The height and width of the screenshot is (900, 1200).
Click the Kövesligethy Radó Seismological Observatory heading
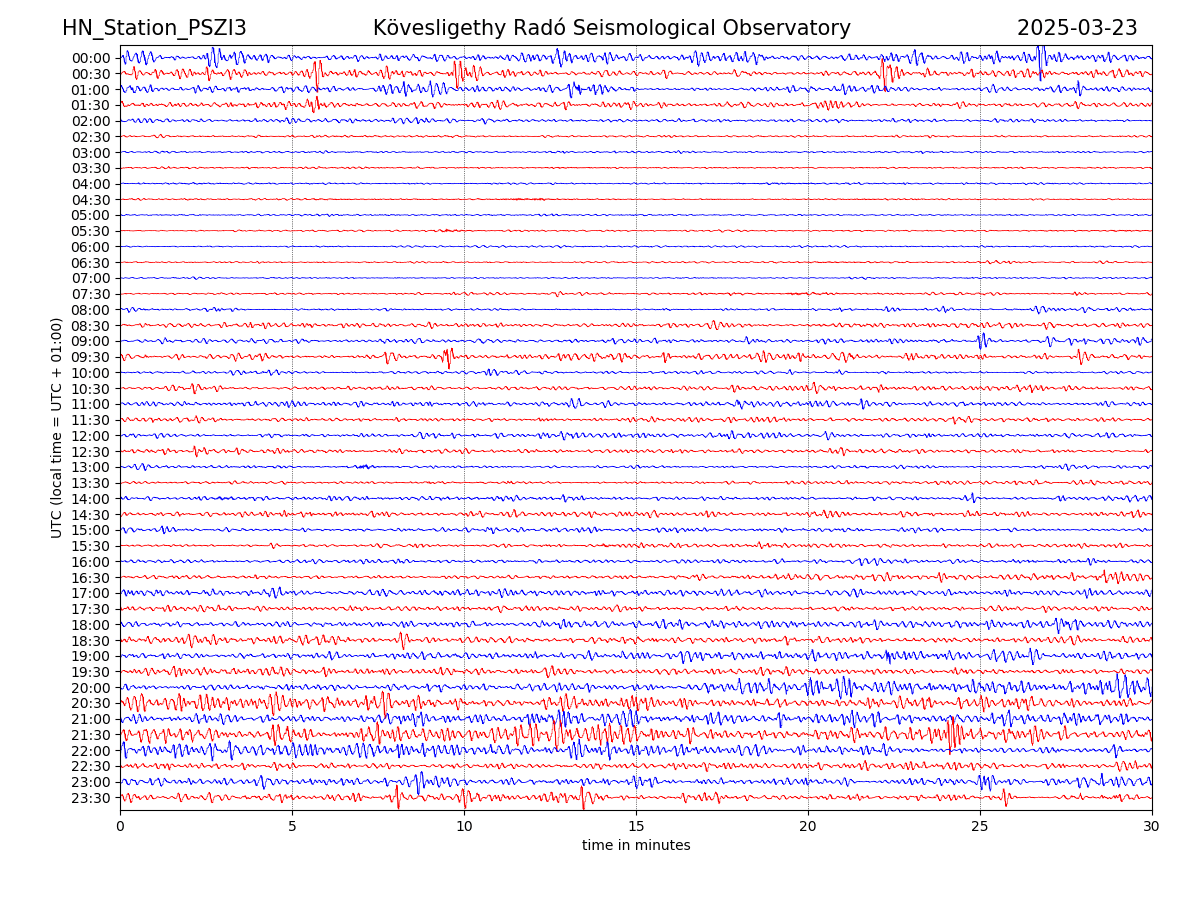pyautogui.click(x=611, y=28)
